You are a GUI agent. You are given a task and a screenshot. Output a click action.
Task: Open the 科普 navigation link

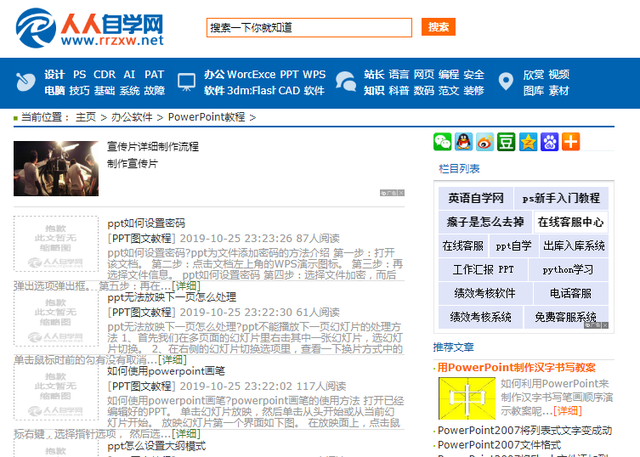(399, 91)
